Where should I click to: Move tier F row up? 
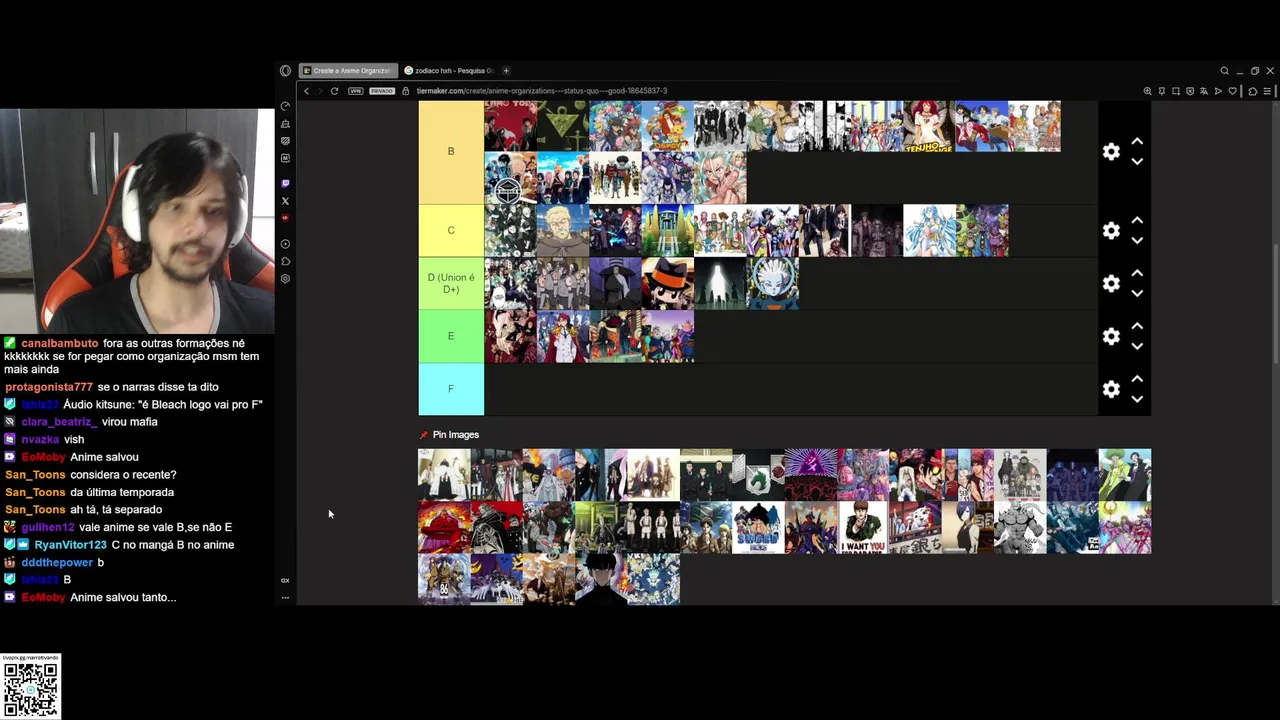[x=1137, y=379]
